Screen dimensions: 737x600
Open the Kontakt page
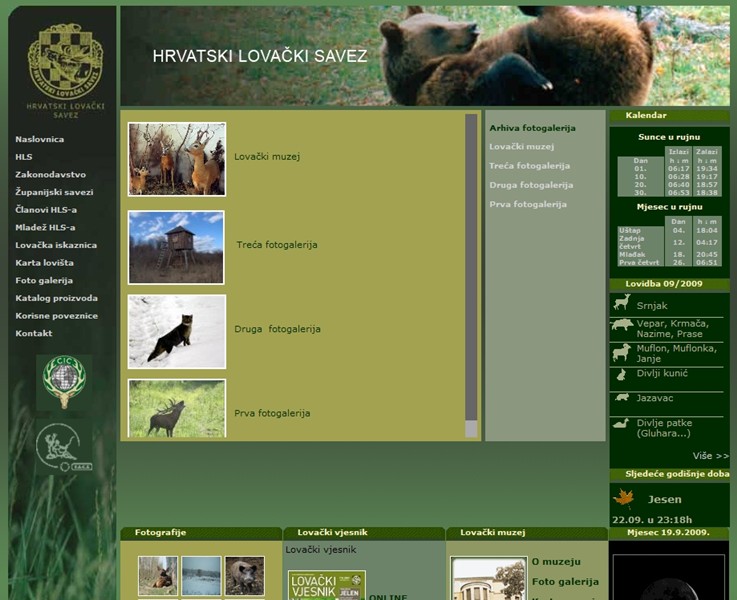(33, 333)
